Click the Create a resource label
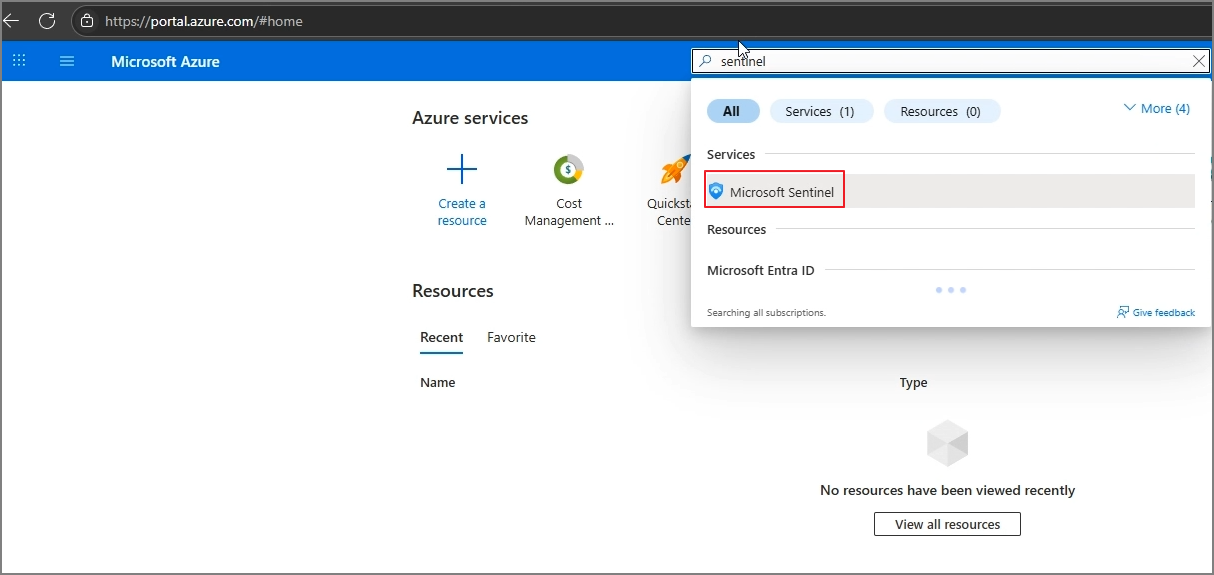This screenshot has width=1214, height=575. point(462,212)
